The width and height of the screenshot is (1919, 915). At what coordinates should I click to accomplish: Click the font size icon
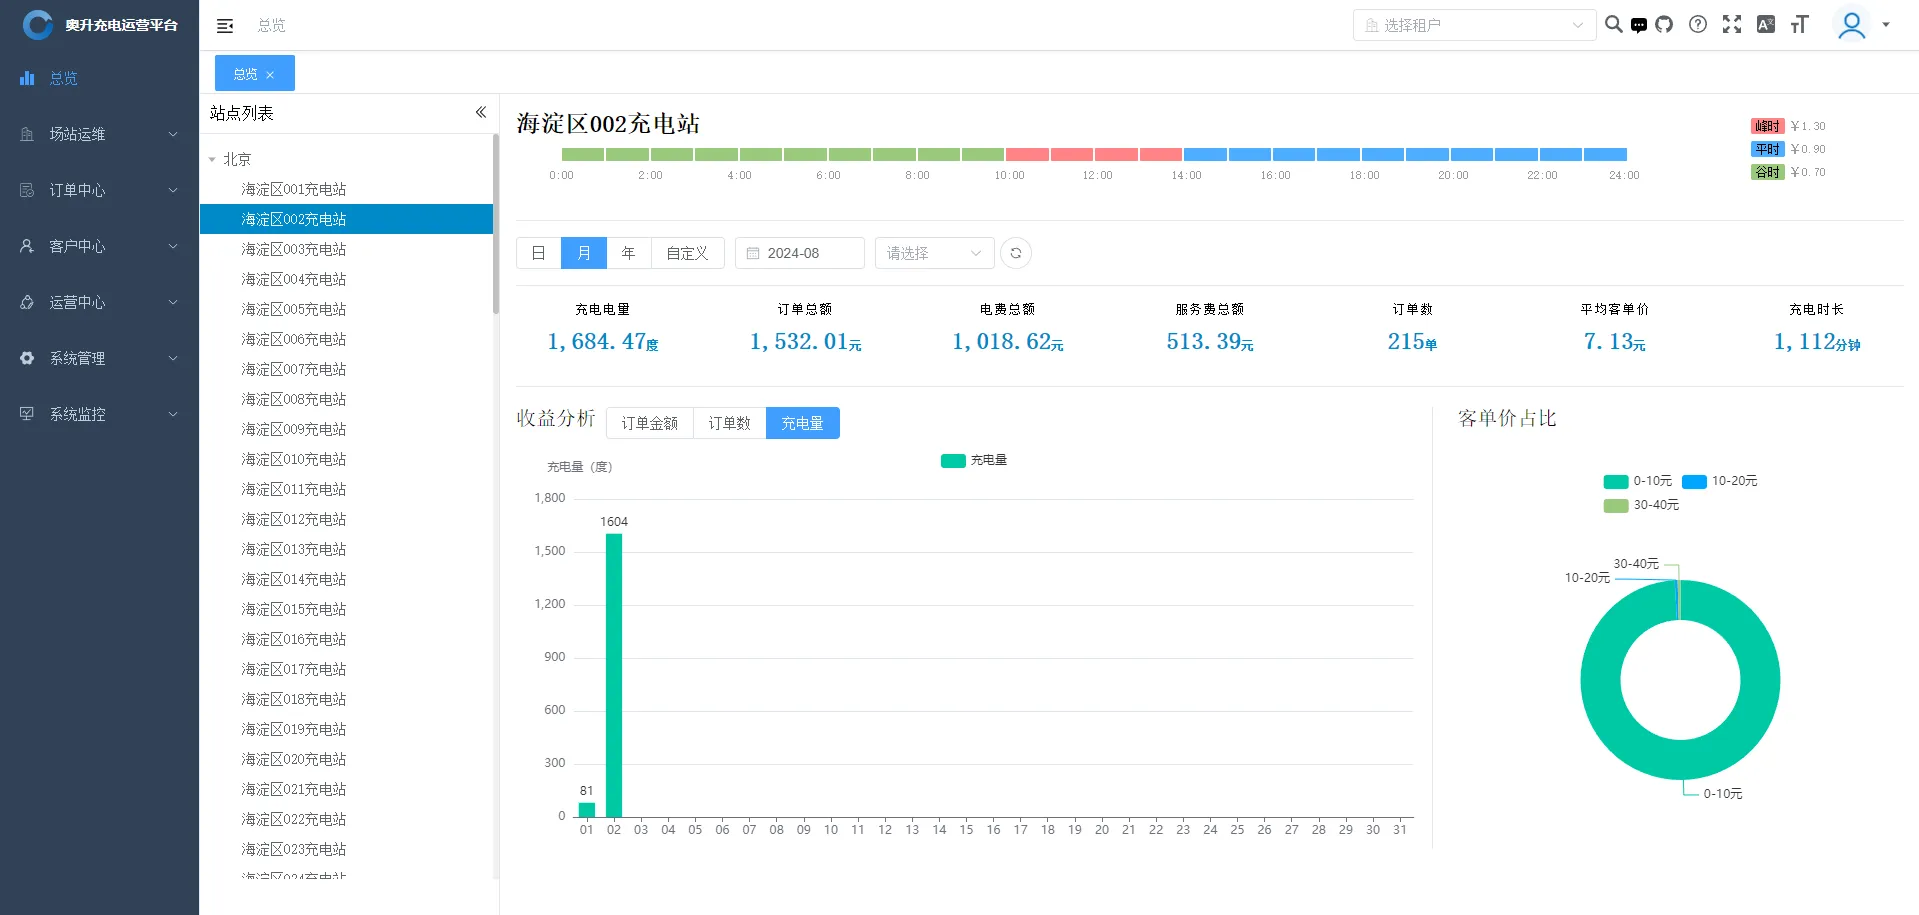pyautogui.click(x=1800, y=25)
